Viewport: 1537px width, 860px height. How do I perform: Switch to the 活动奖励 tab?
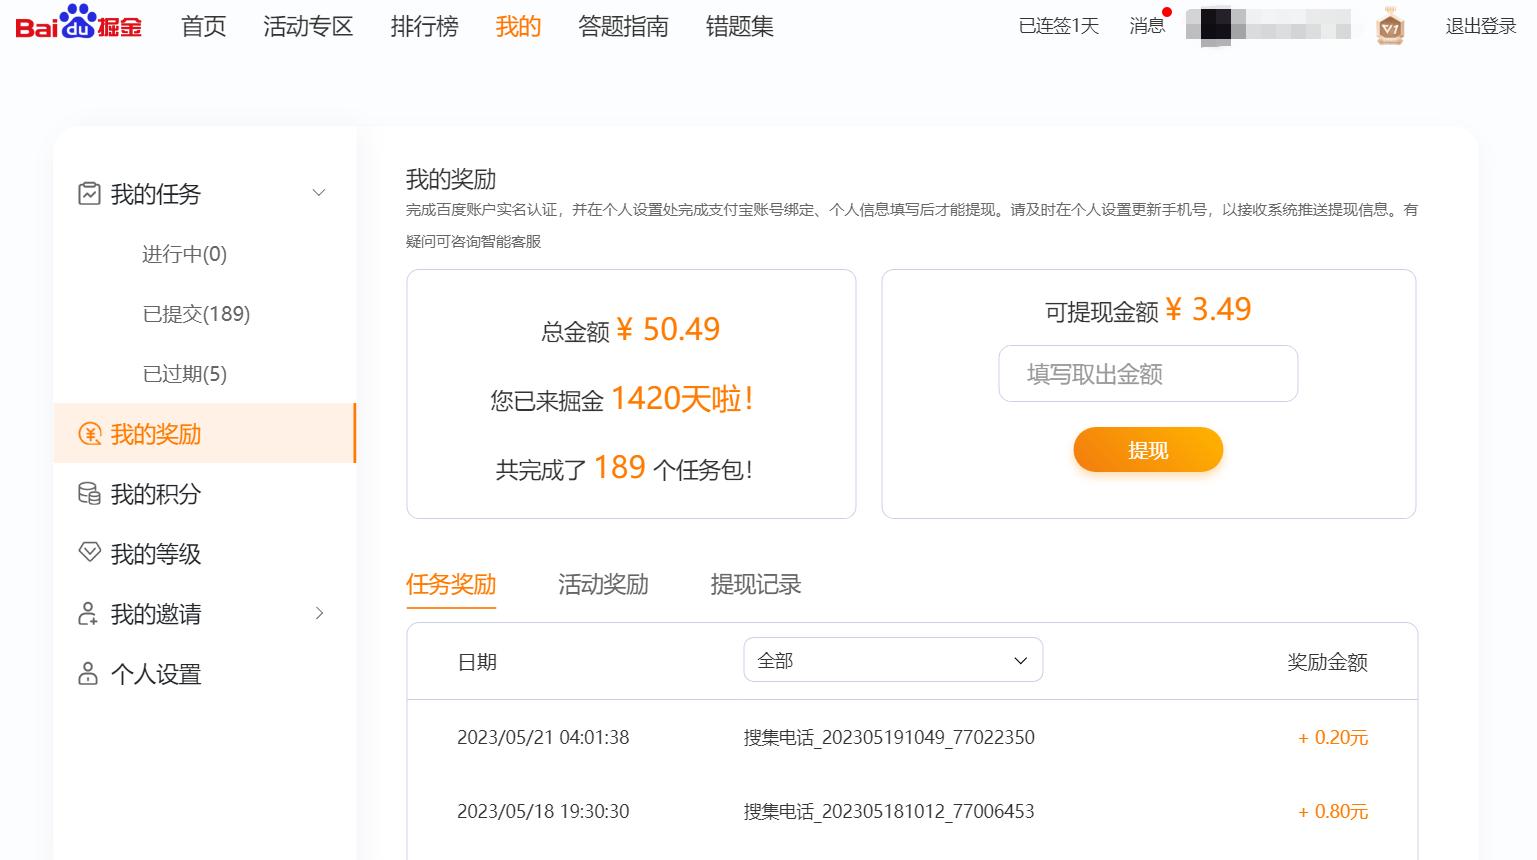(603, 585)
